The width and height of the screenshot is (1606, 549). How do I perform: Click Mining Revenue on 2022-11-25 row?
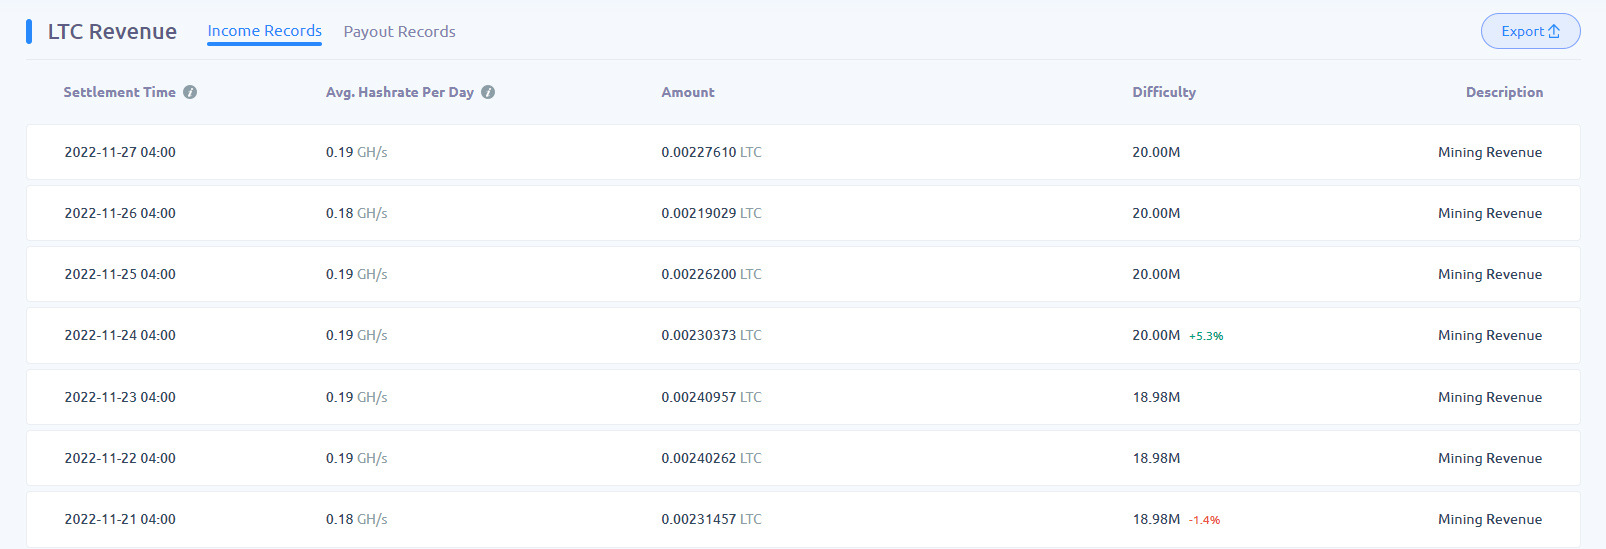pos(1490,274)
